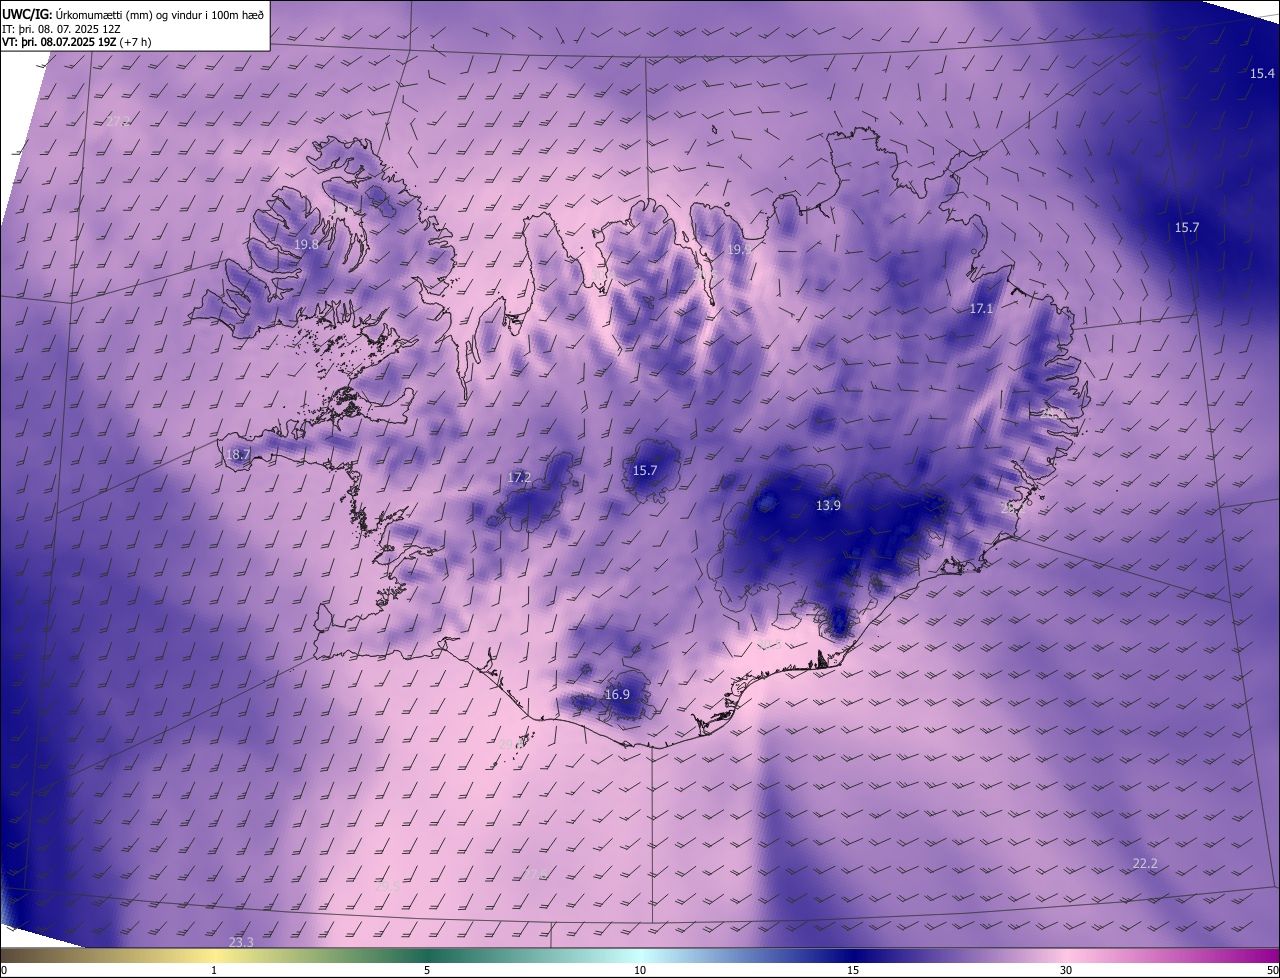The width and height of the screenshot is (1280, 978).
Task: Click the color scale label 10
Action: [640, 970]
